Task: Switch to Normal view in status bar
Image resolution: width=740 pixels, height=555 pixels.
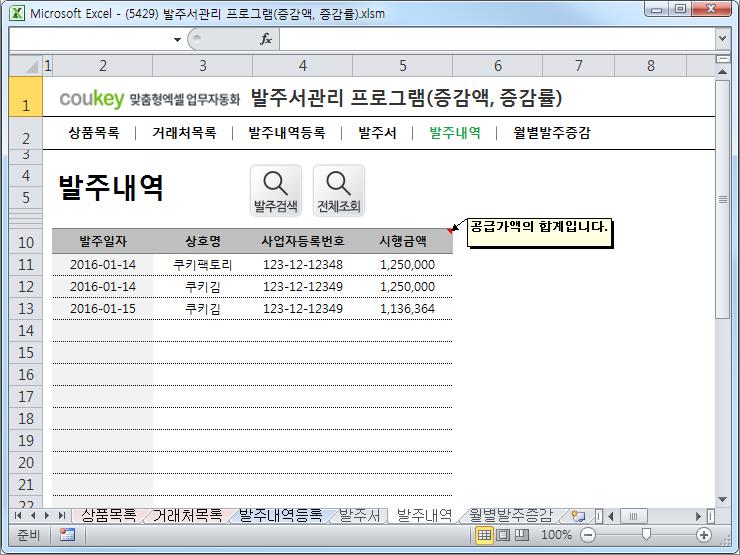Action: coord(484,535)
